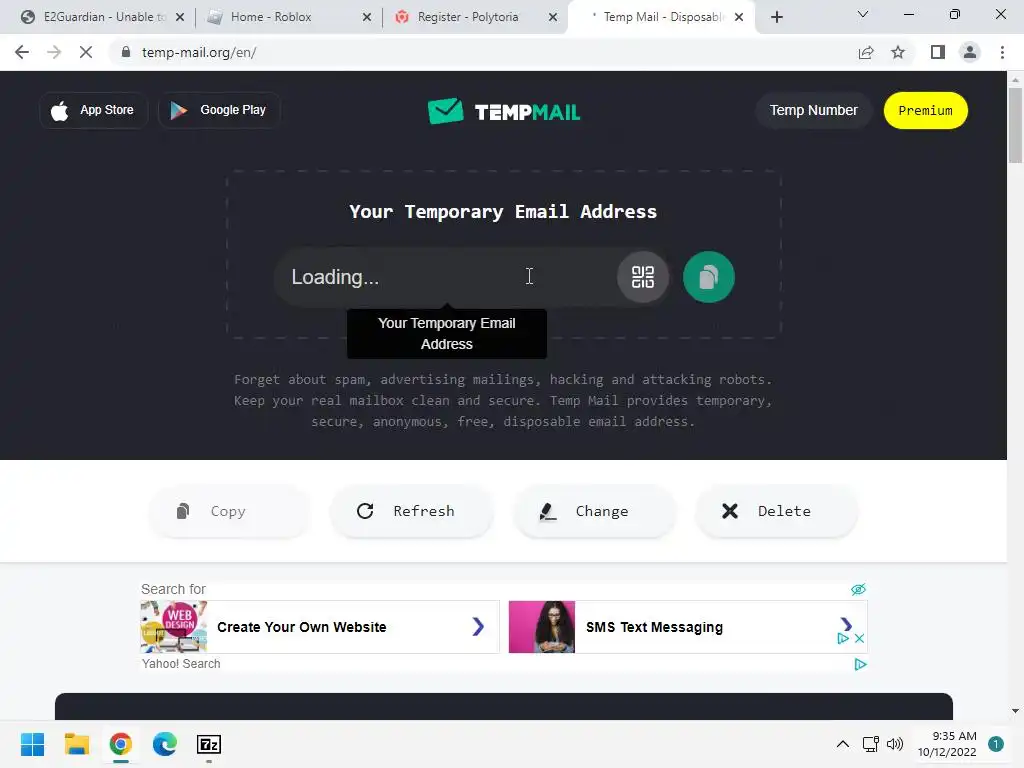Click the scrollbar down arrow

click(x=1015, y=711)
